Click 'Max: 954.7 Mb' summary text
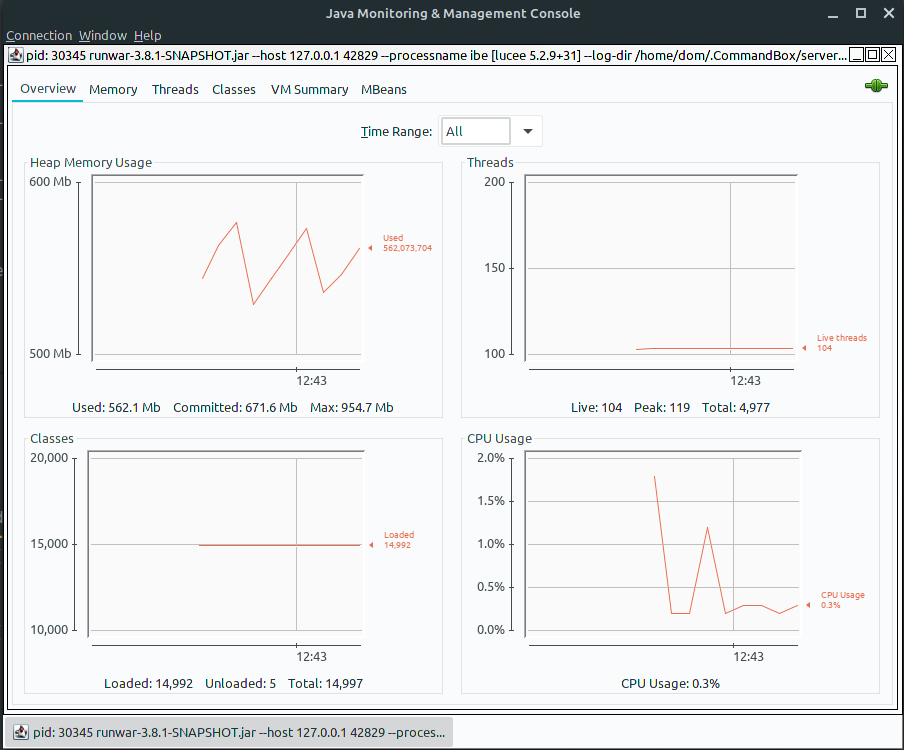Viewport: 904px width, 750px height. coord(352,408)
